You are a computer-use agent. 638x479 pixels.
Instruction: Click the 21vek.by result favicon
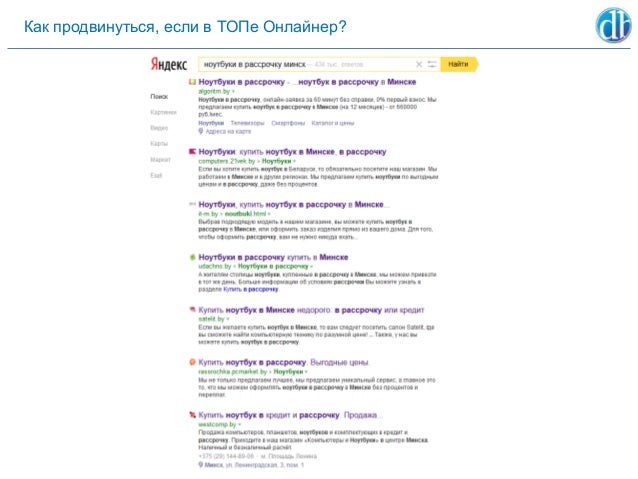coord(192,152)
